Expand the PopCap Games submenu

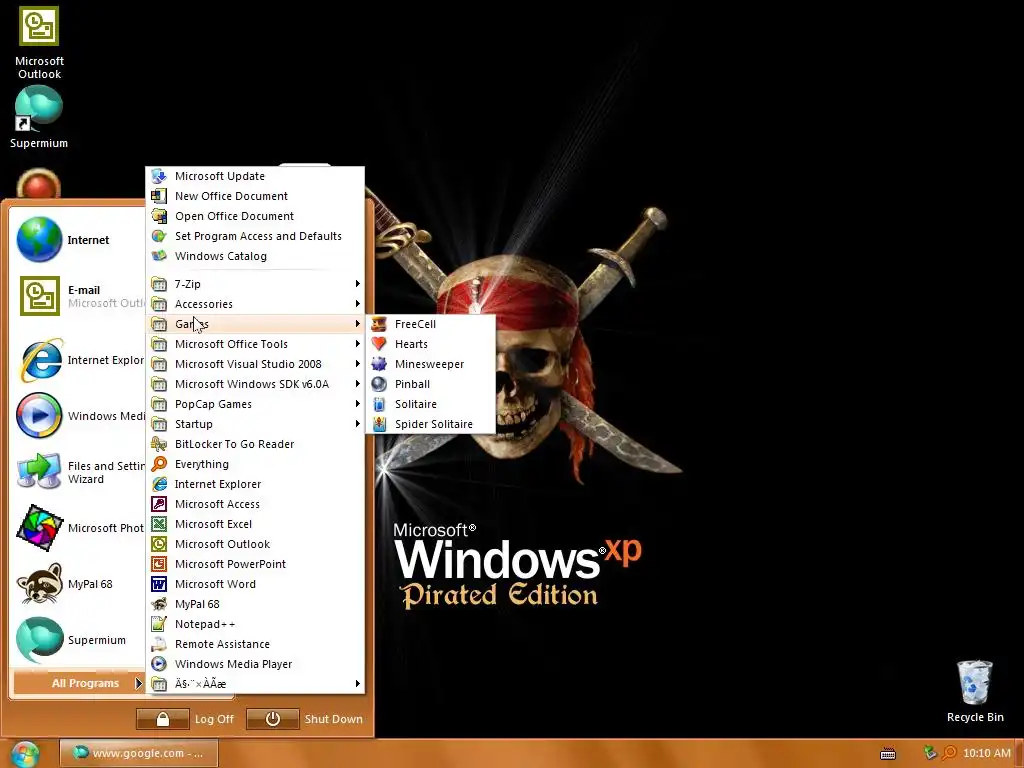click(x=255, y=404)
